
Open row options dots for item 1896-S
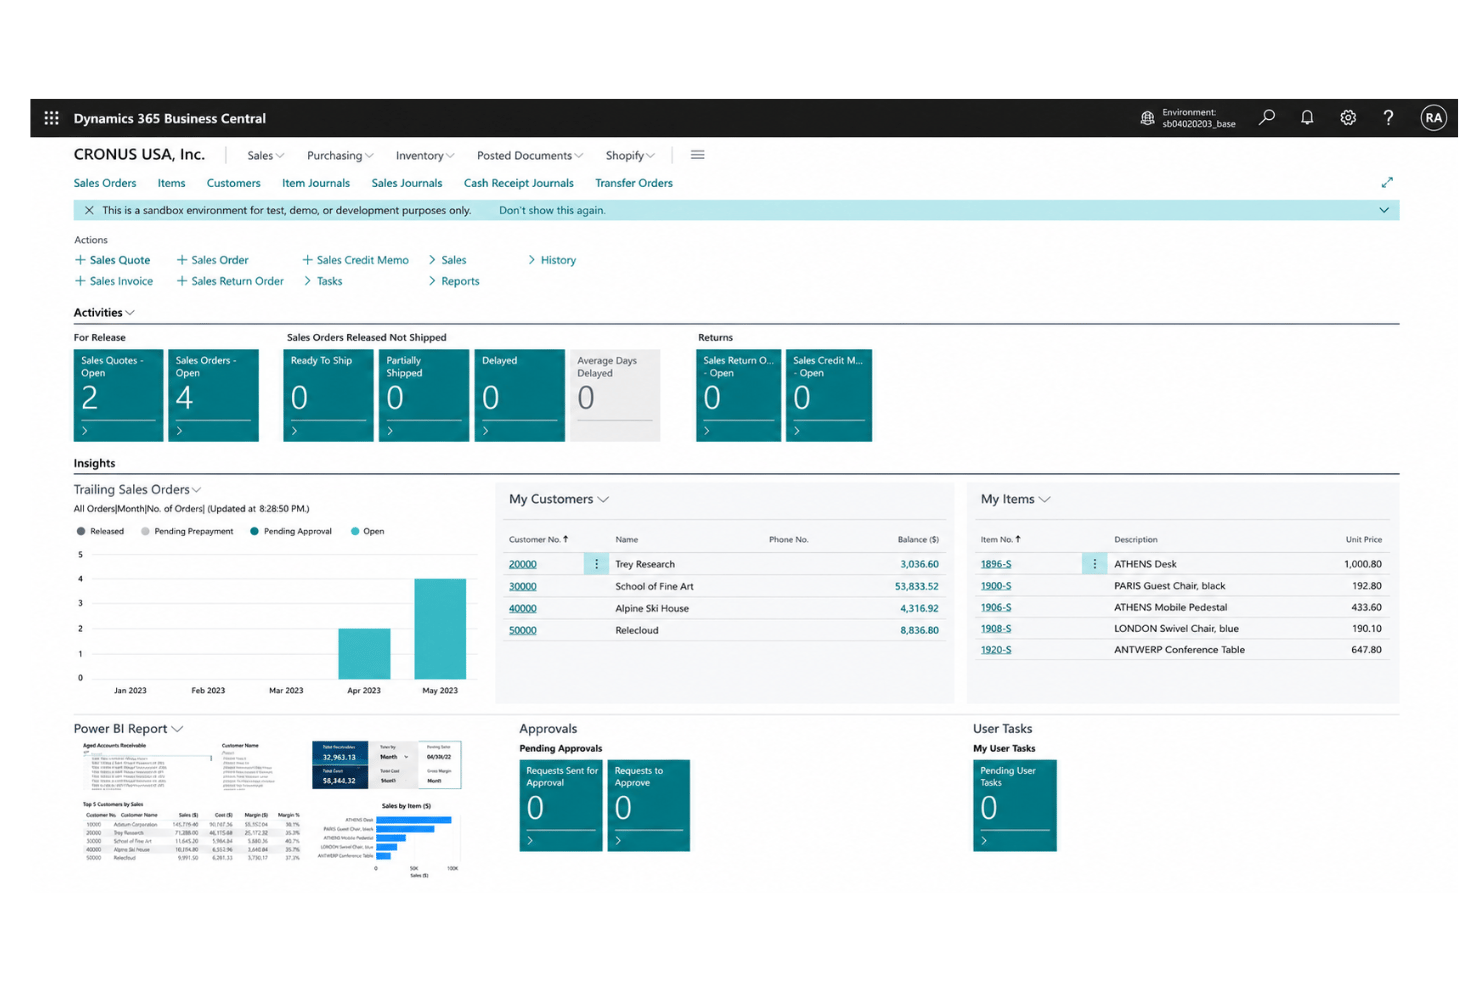coord(1094,564)
